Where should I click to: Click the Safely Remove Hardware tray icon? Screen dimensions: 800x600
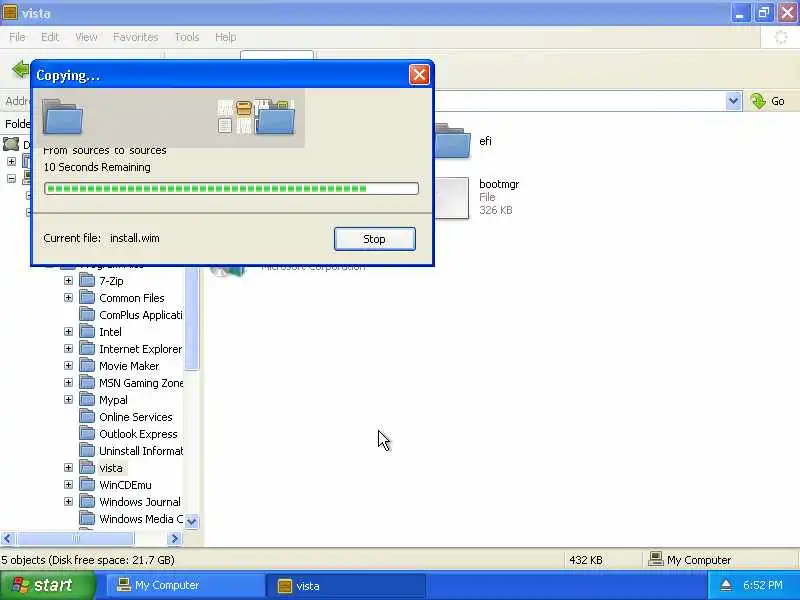click(725, 585)
